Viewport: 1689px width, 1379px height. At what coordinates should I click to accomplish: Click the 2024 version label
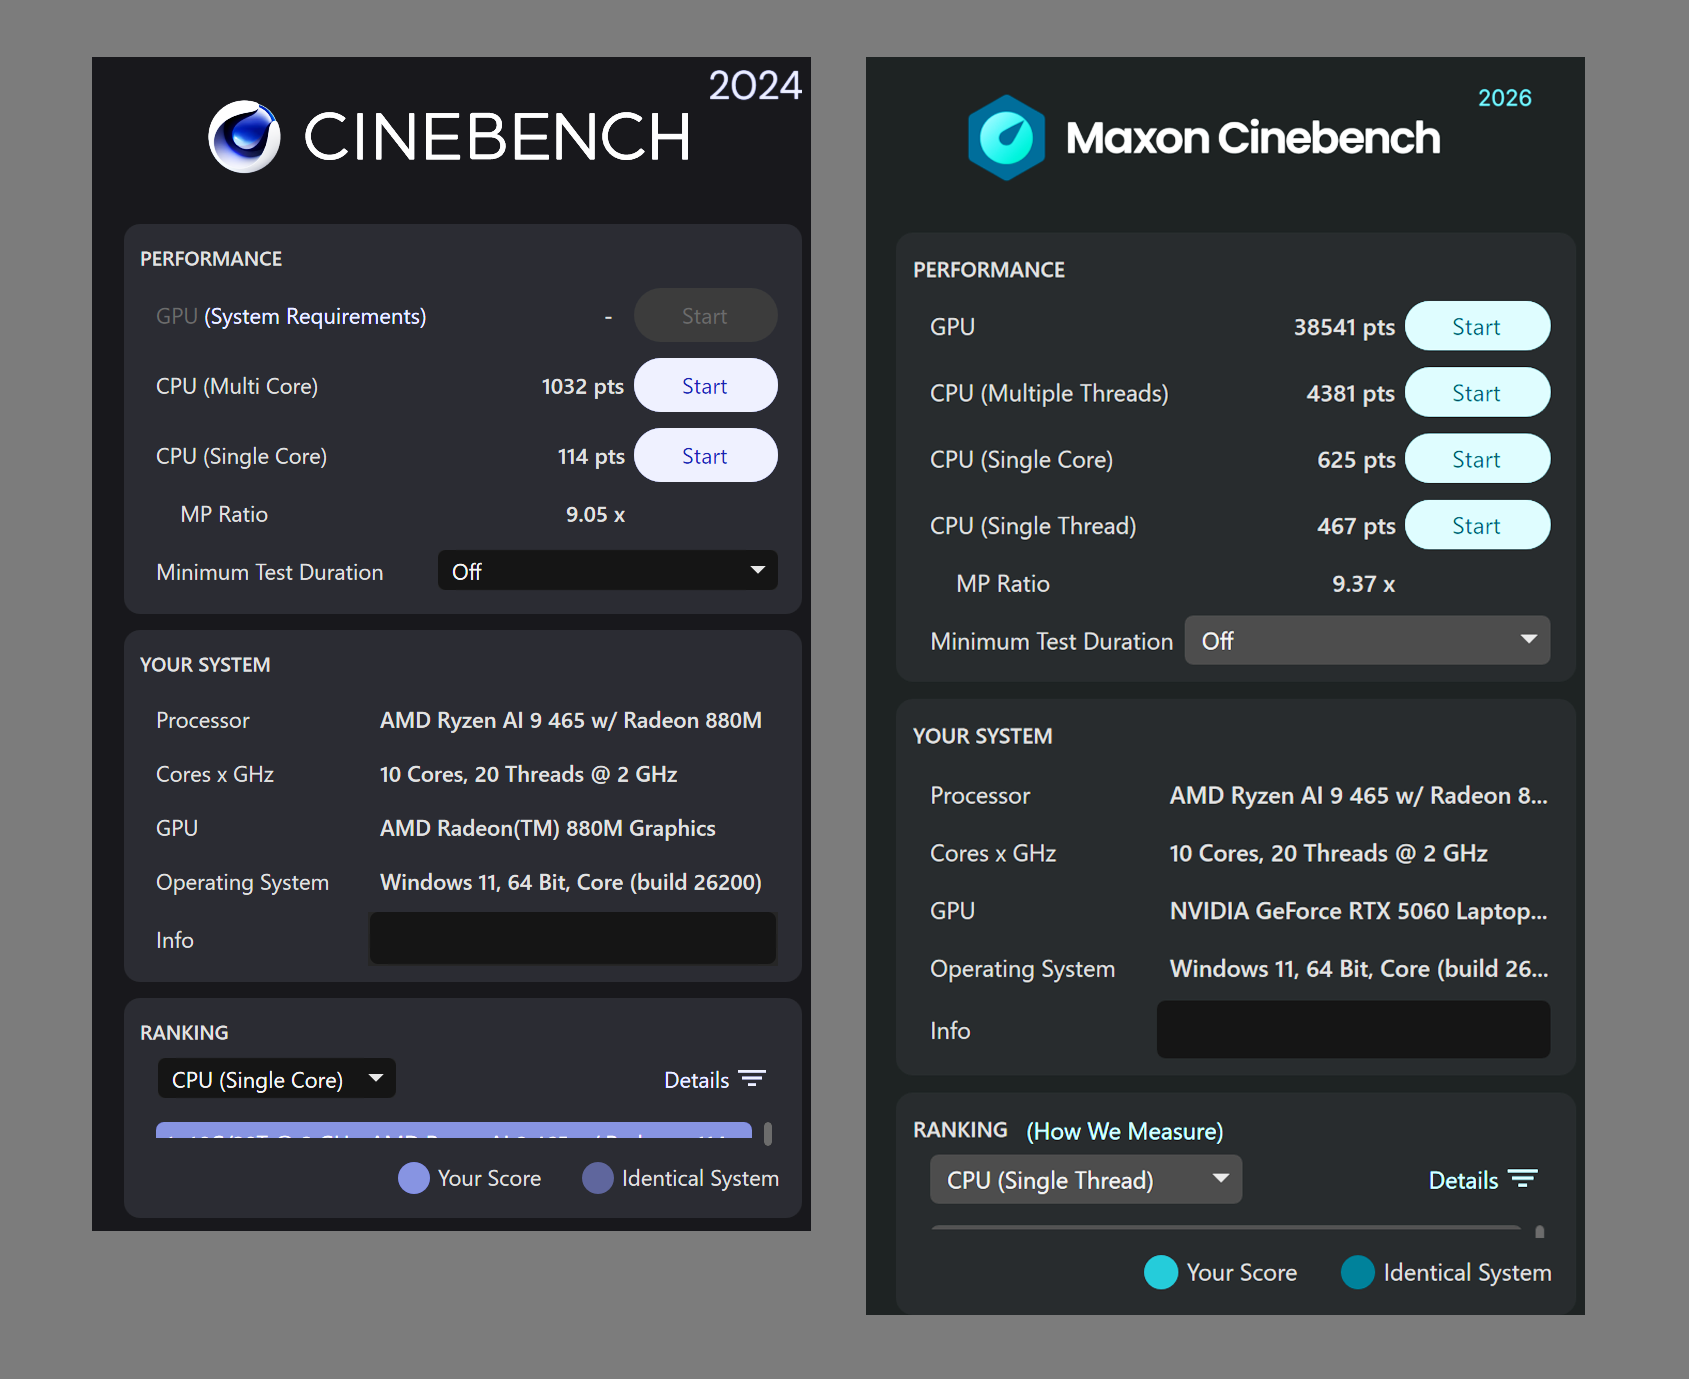pos(756,85)
